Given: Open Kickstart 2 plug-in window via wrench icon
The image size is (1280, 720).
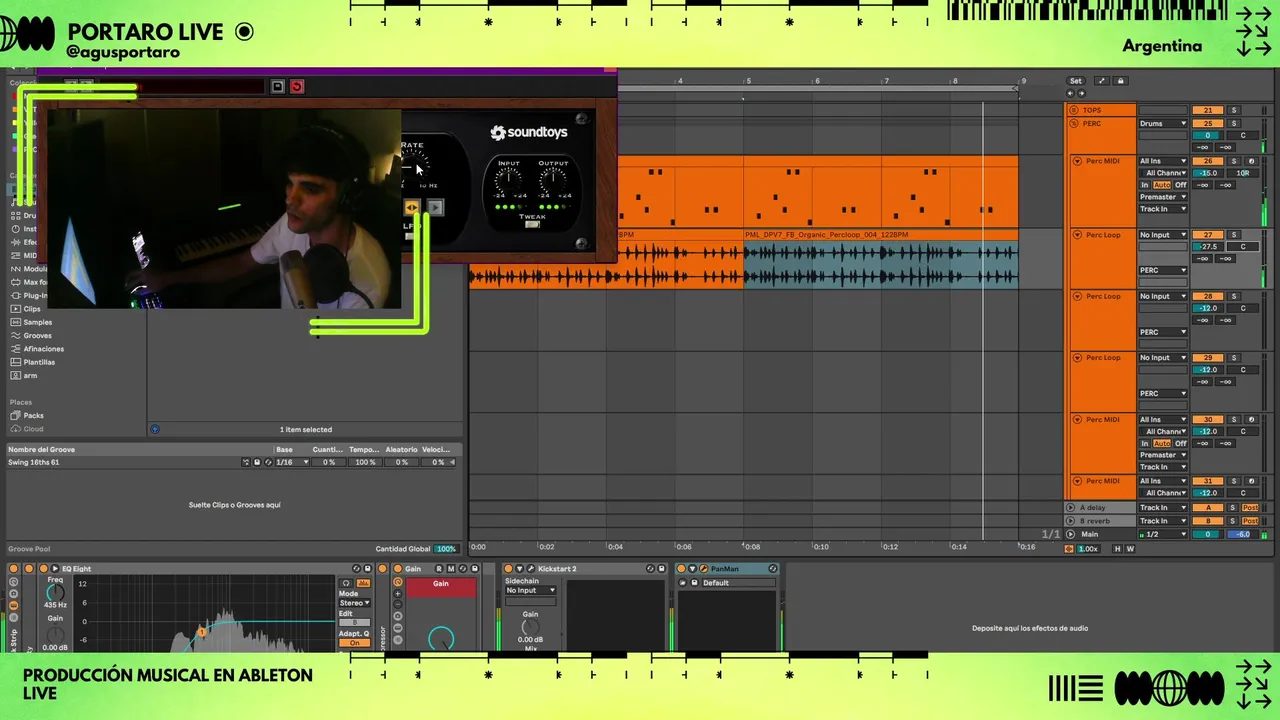Looking at the screenshot, I should (x=531, y=569).
